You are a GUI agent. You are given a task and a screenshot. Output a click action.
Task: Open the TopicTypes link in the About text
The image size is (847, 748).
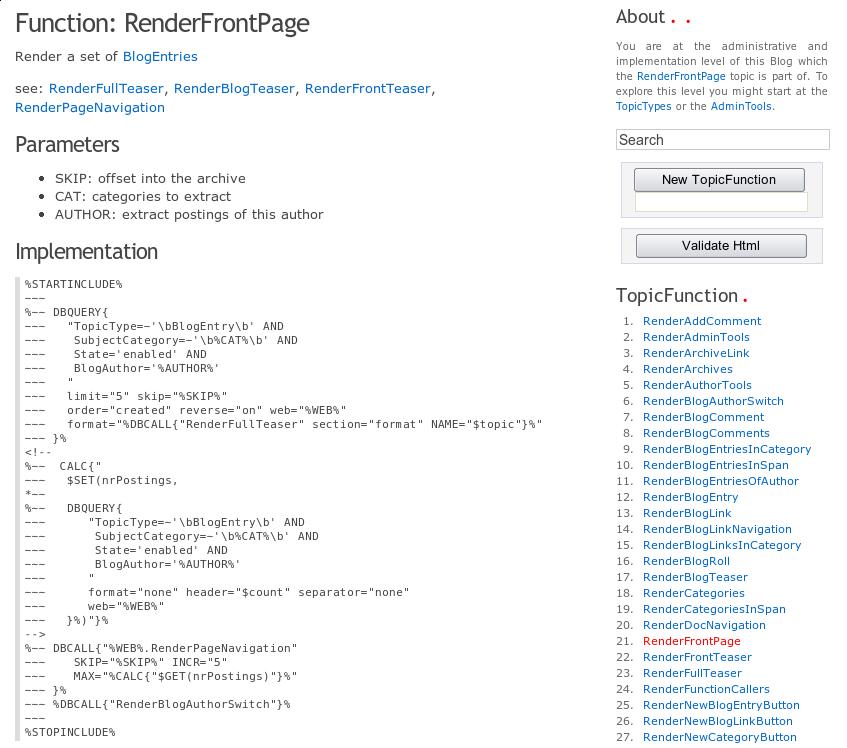point(643,106)
